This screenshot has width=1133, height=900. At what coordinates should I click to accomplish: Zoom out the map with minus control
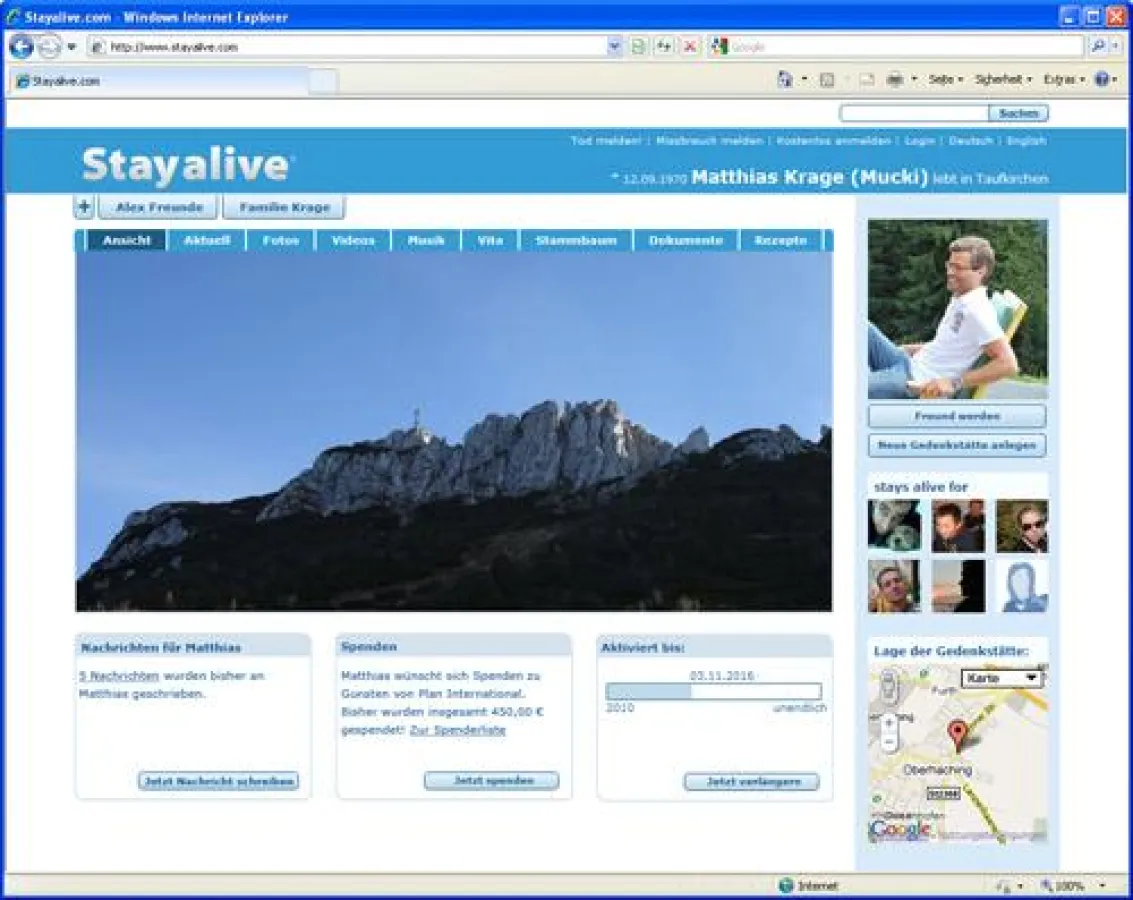point(889,743)
